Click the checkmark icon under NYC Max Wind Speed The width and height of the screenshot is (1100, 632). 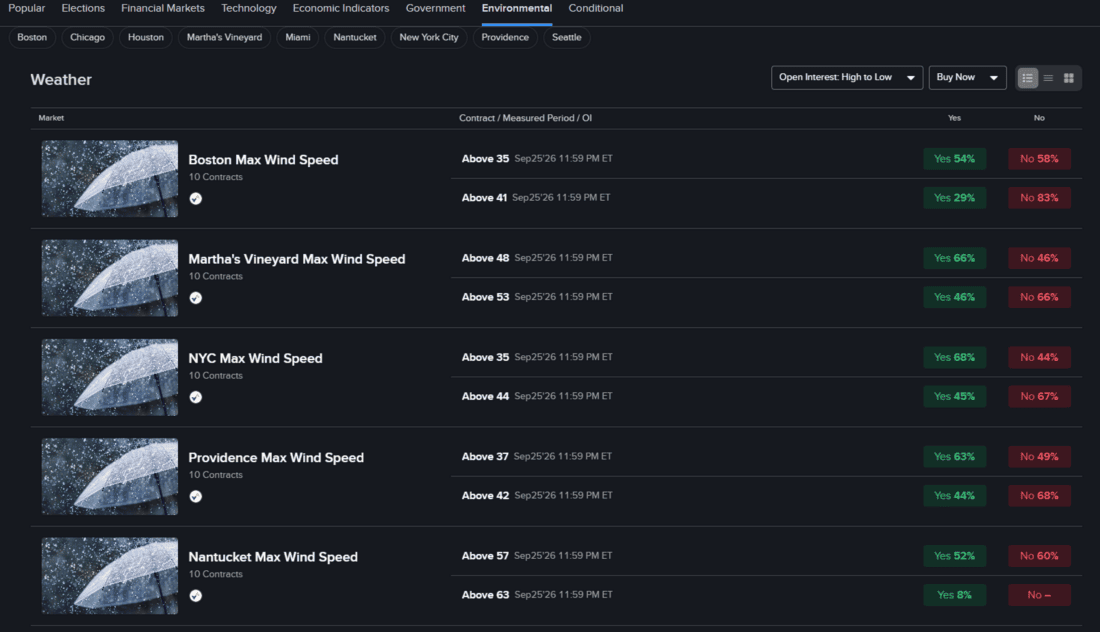(x=196, y=397)
